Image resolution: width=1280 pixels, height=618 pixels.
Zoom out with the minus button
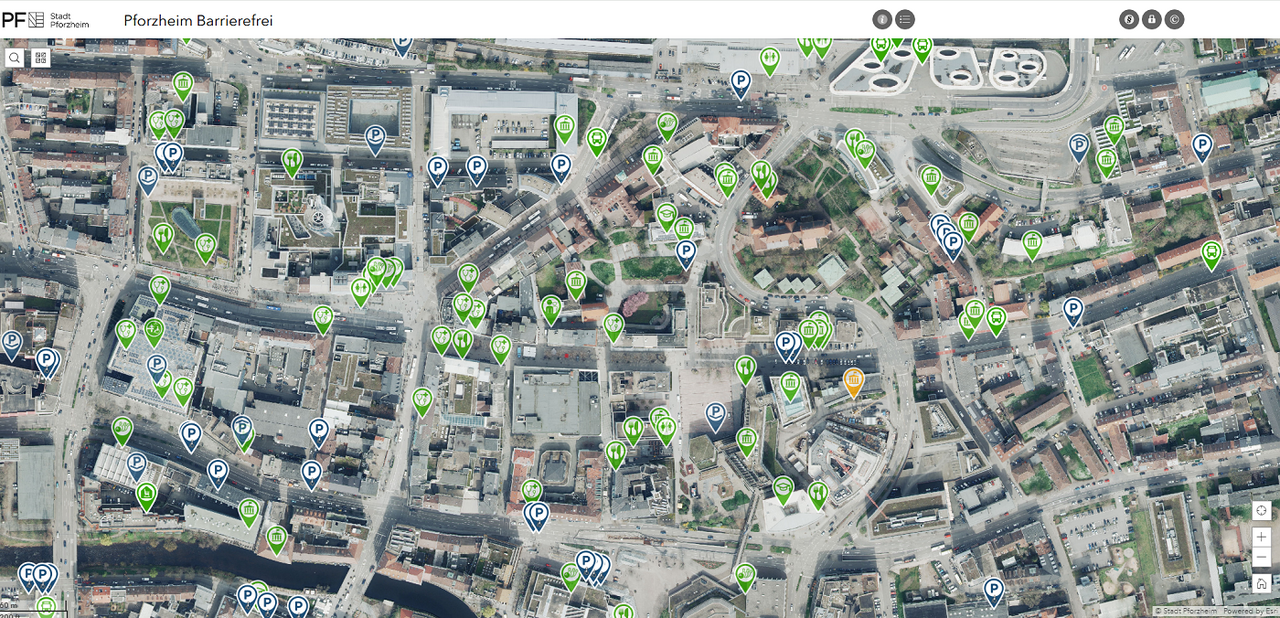[1261, 558]
